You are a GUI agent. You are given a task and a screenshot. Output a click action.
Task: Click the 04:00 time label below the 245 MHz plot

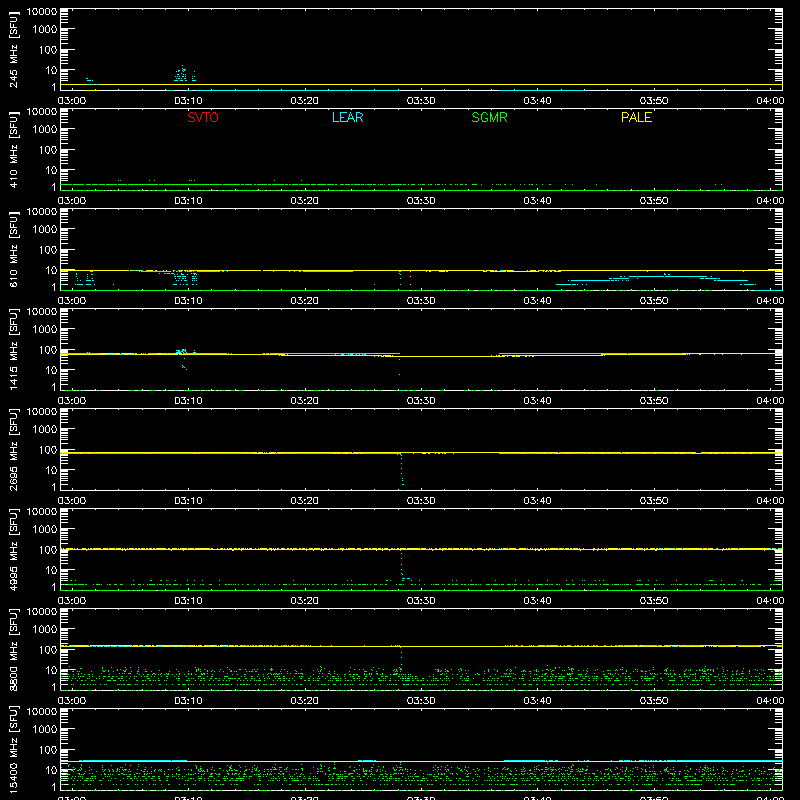pos(770,101)
